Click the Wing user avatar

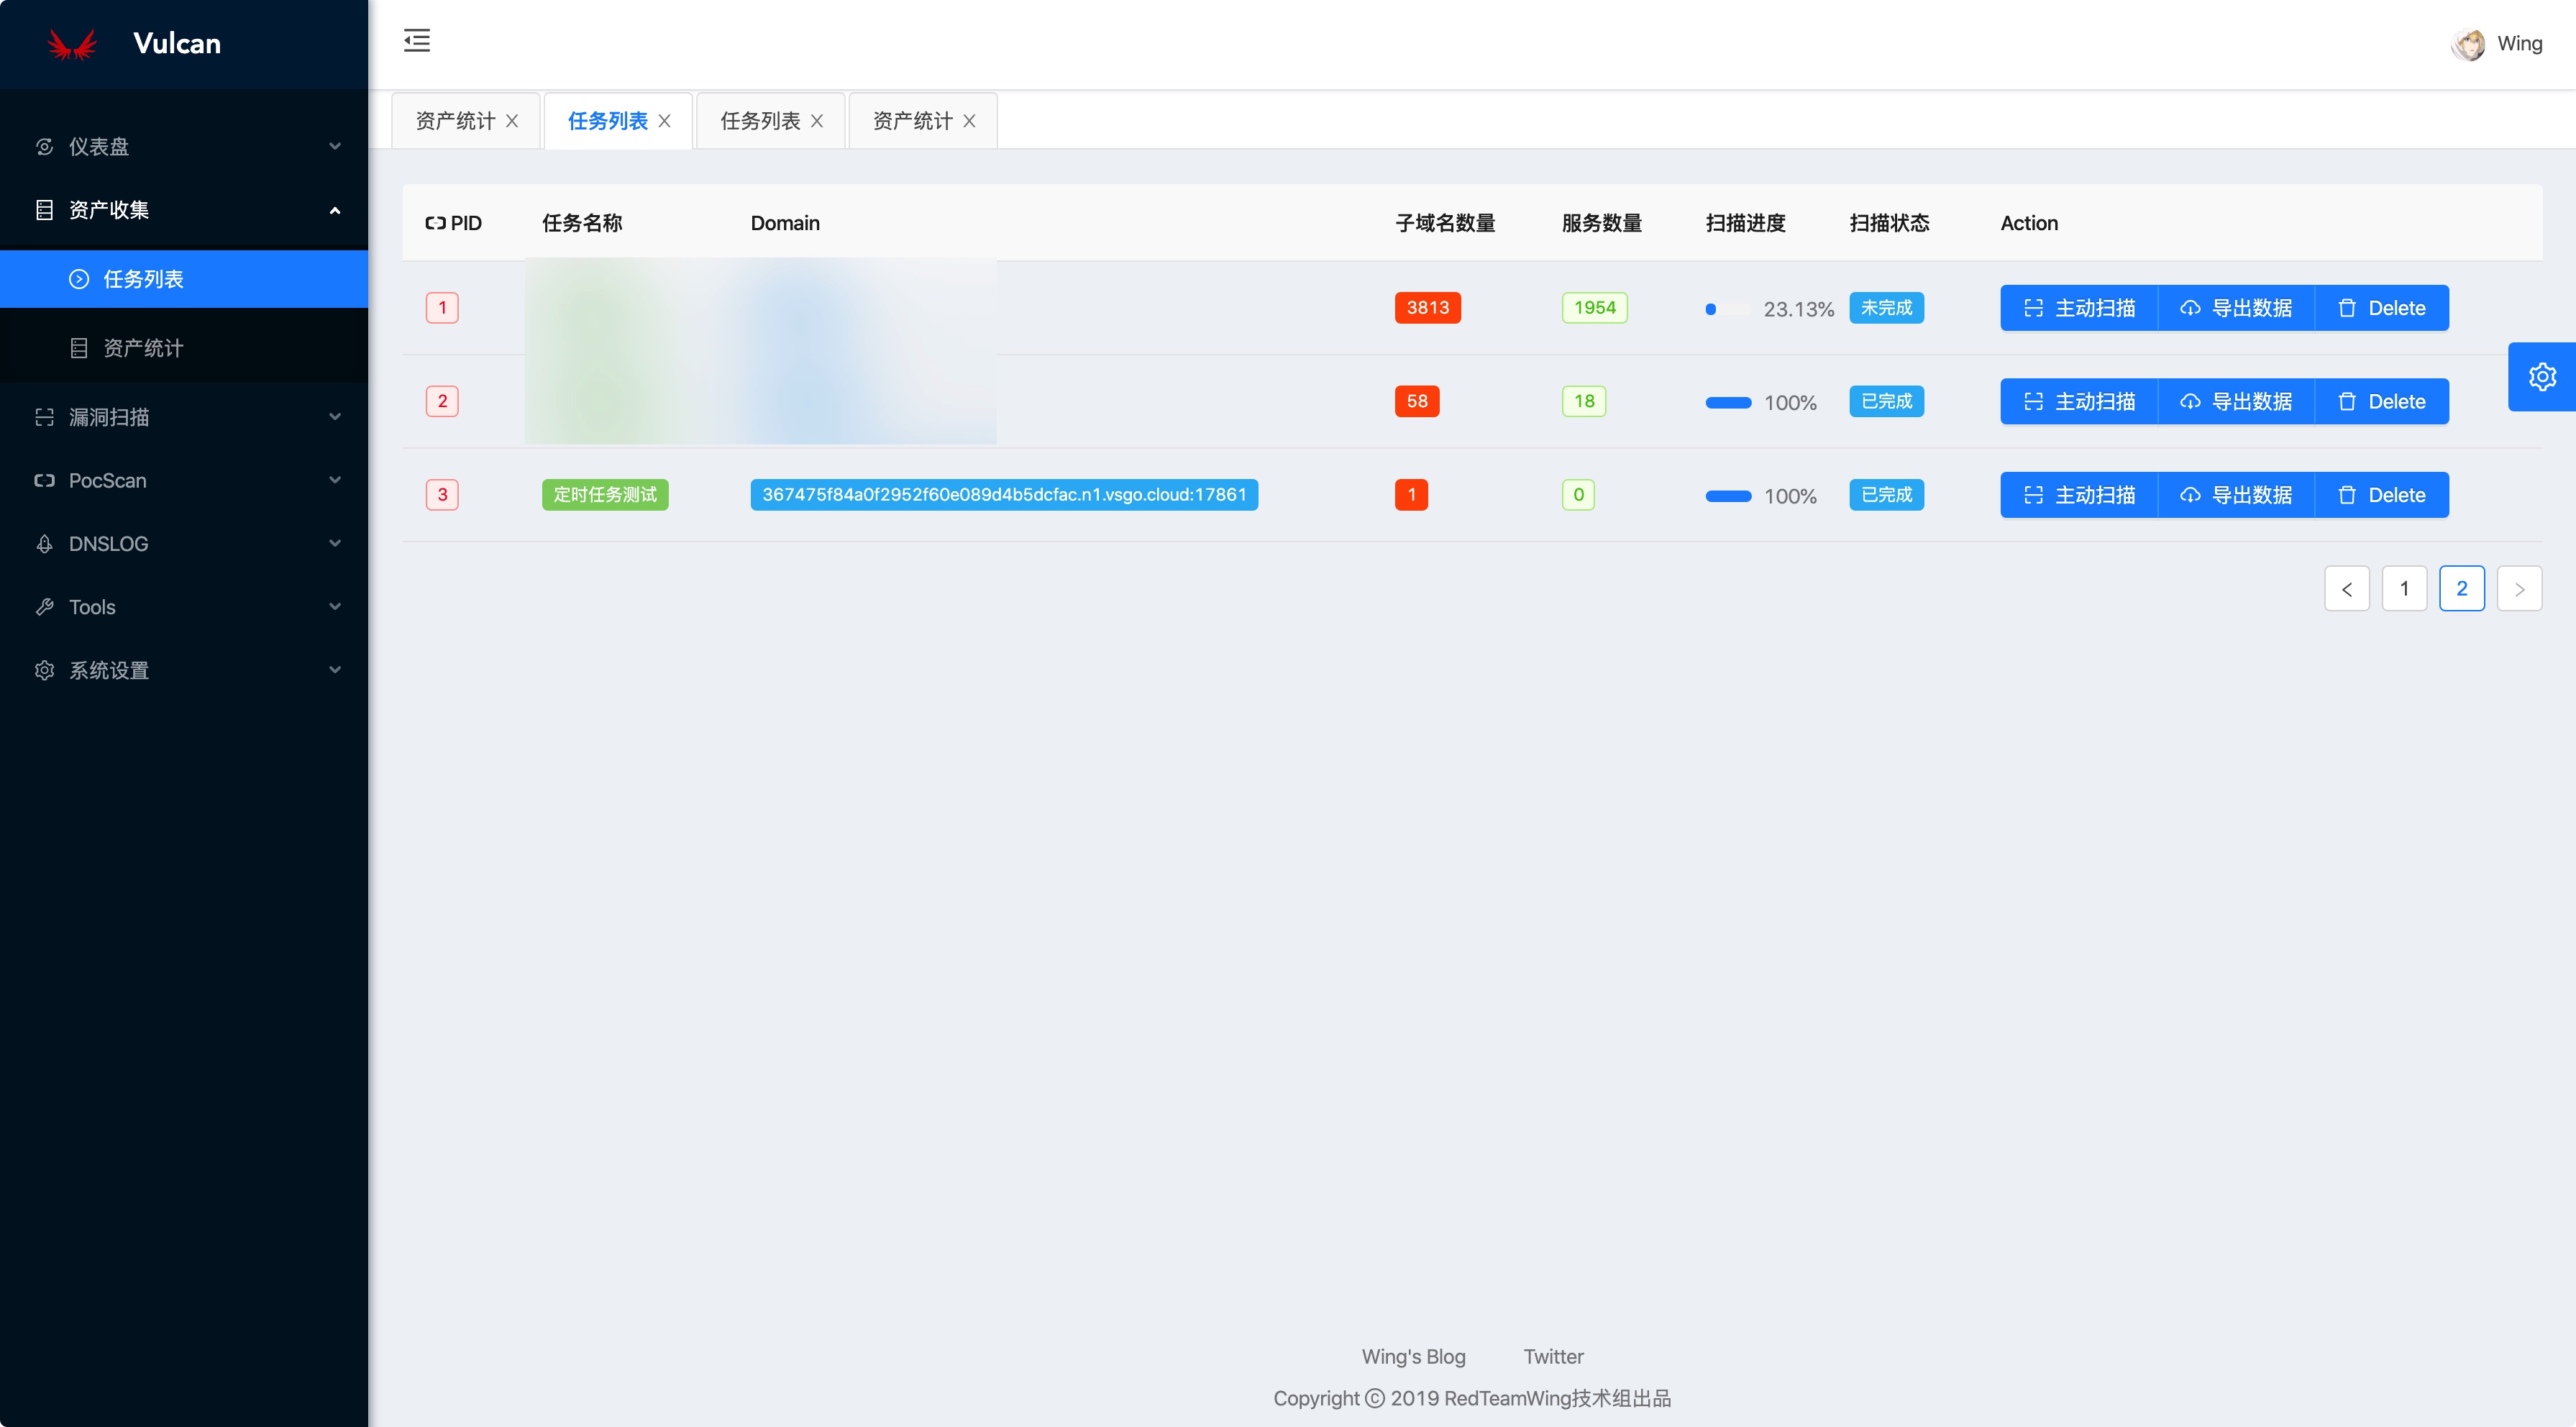pos(2468,44)
